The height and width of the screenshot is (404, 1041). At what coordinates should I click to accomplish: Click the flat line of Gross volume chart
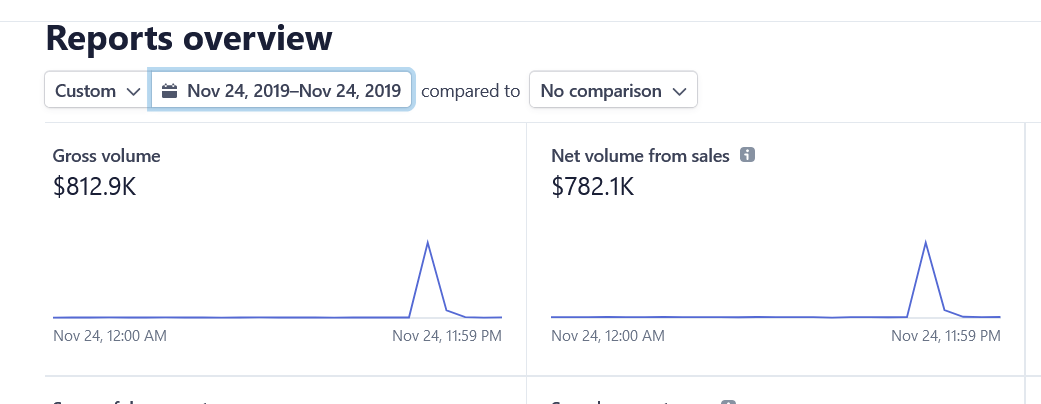point(230,317)
